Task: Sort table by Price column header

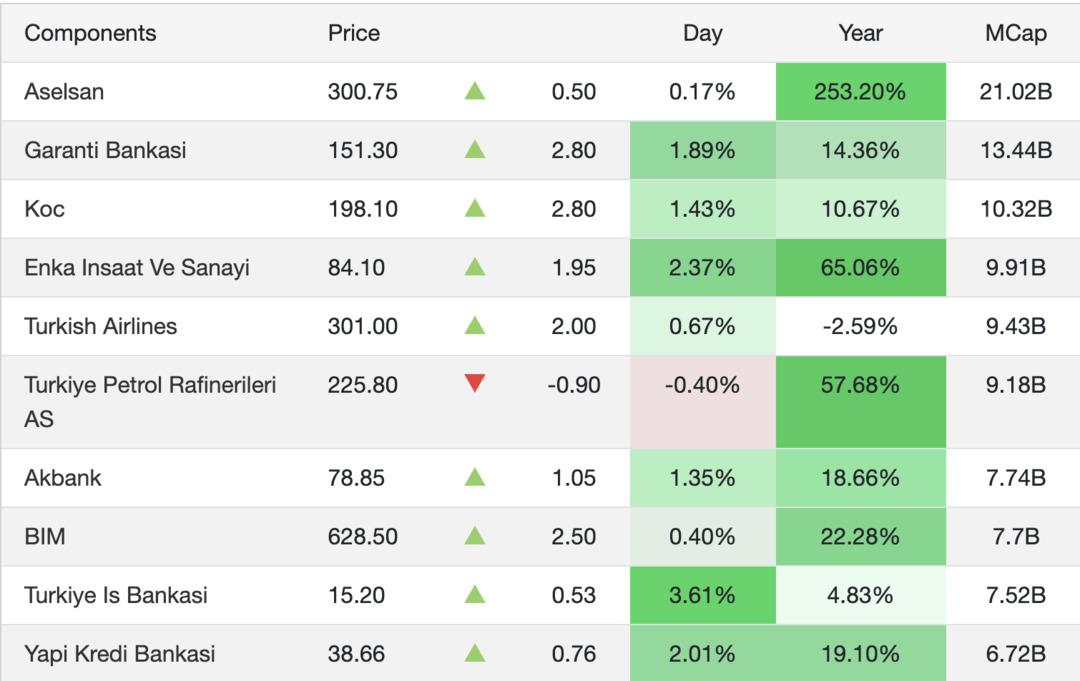Action: pos(354,33)
